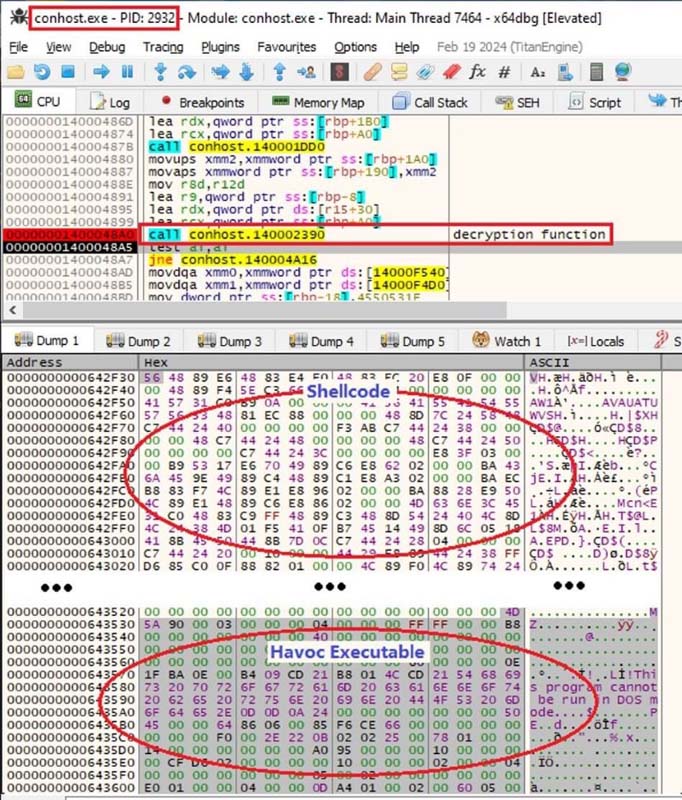Open the calculator tool
The width and height of the screenshot is (682, 800).
tap(596, 72)
